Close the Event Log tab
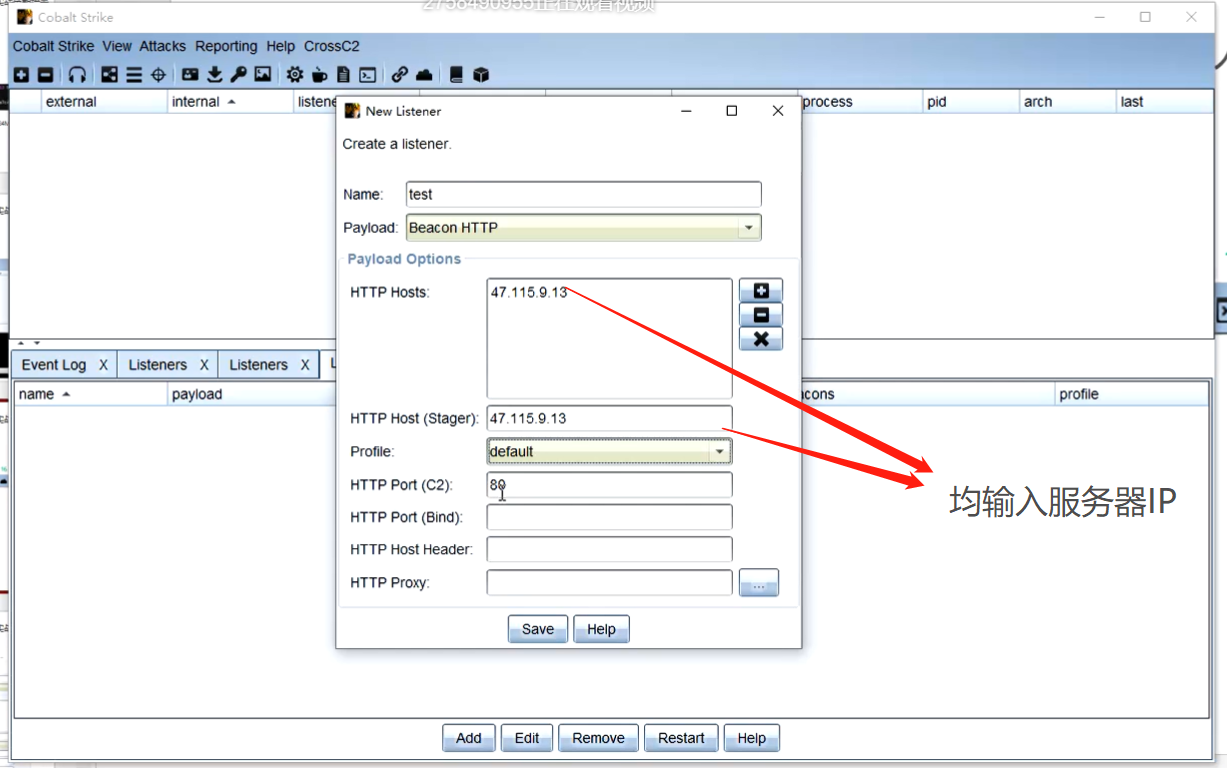 click(103, 365)
